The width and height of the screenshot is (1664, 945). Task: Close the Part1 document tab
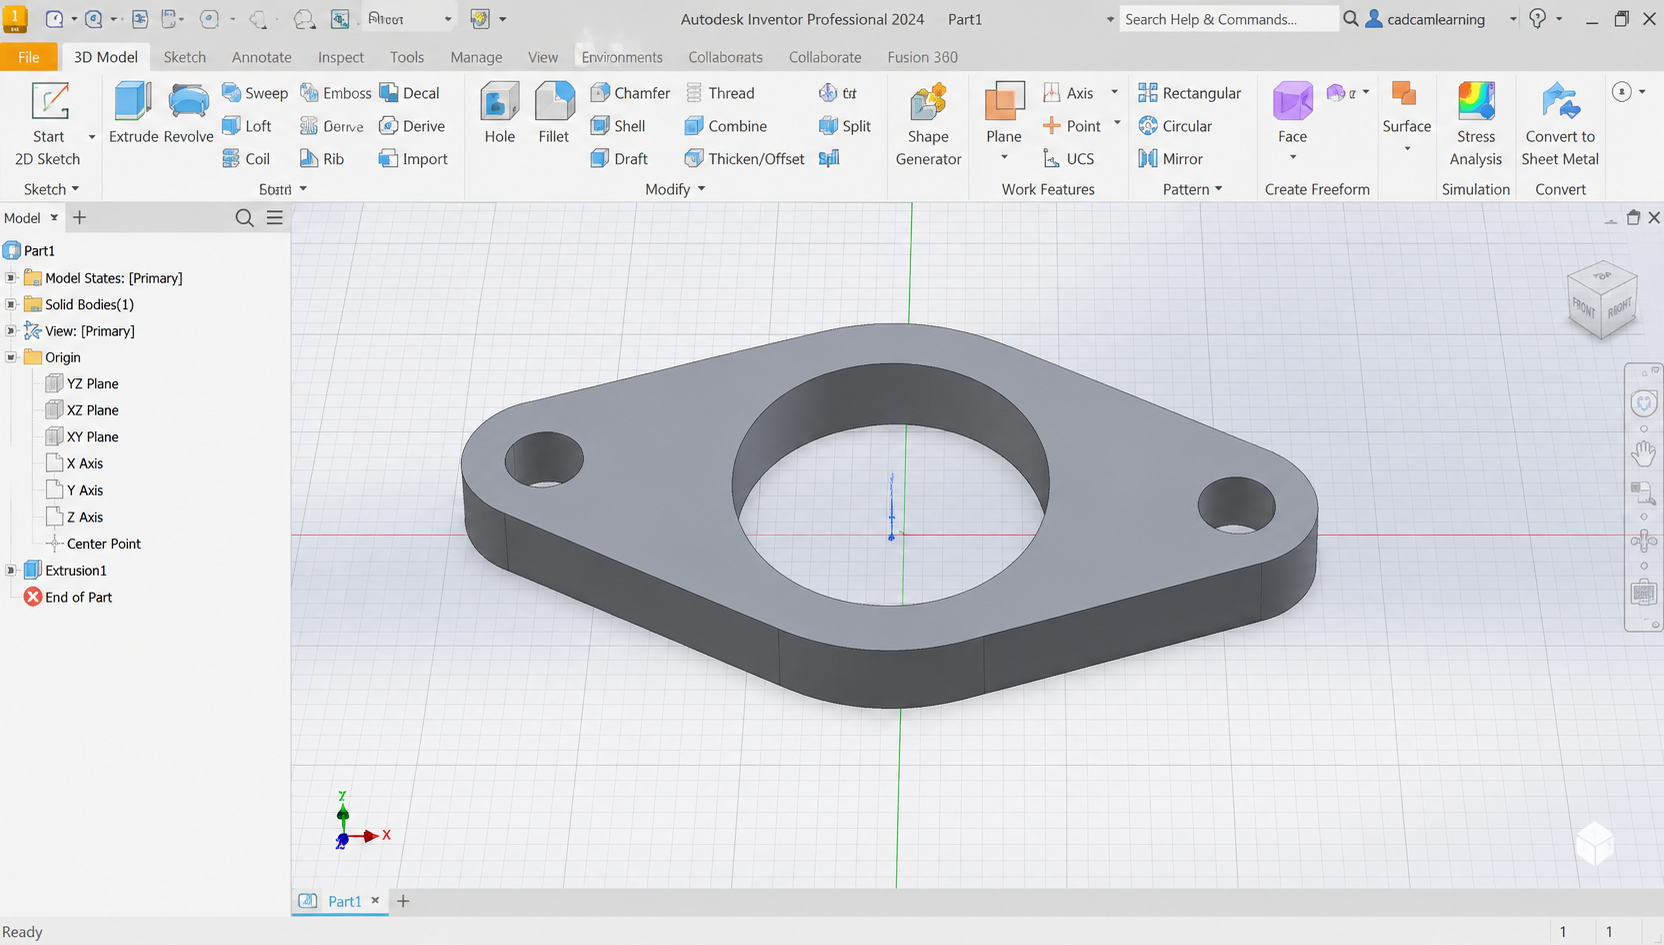click(375, 900)
